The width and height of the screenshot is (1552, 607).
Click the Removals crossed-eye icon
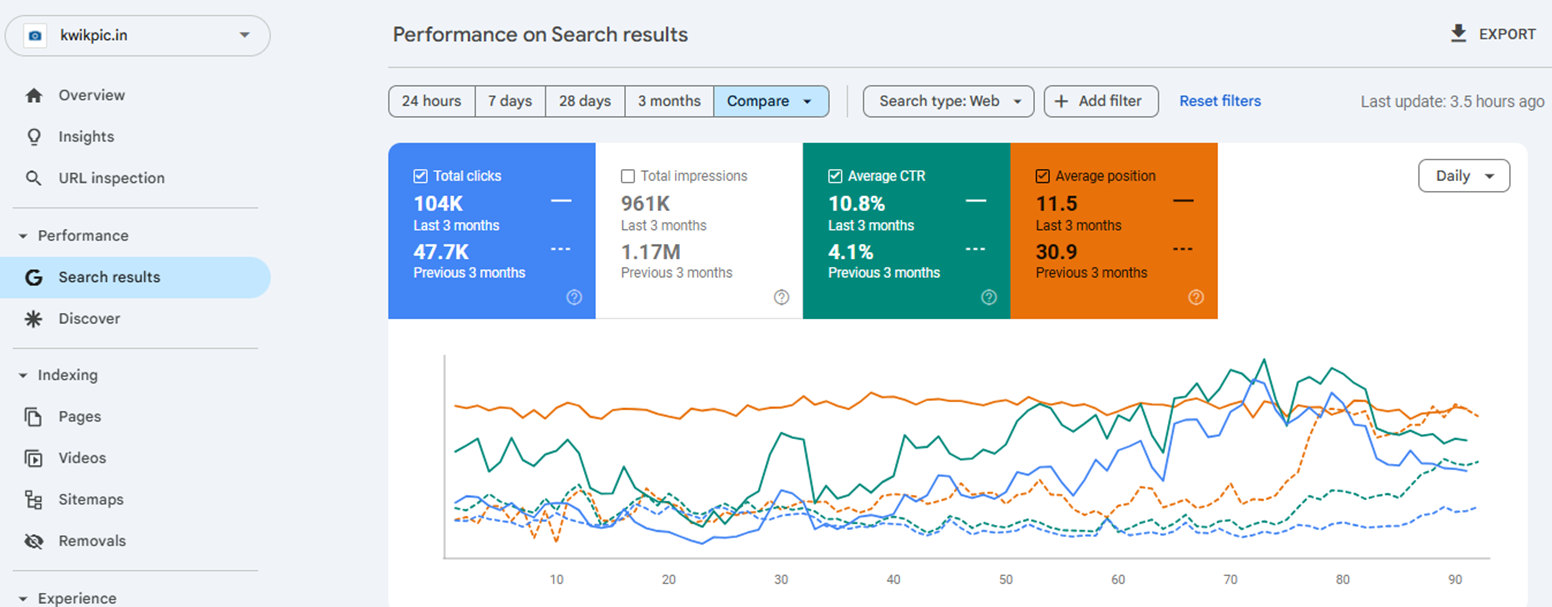(x=34, y=541)
